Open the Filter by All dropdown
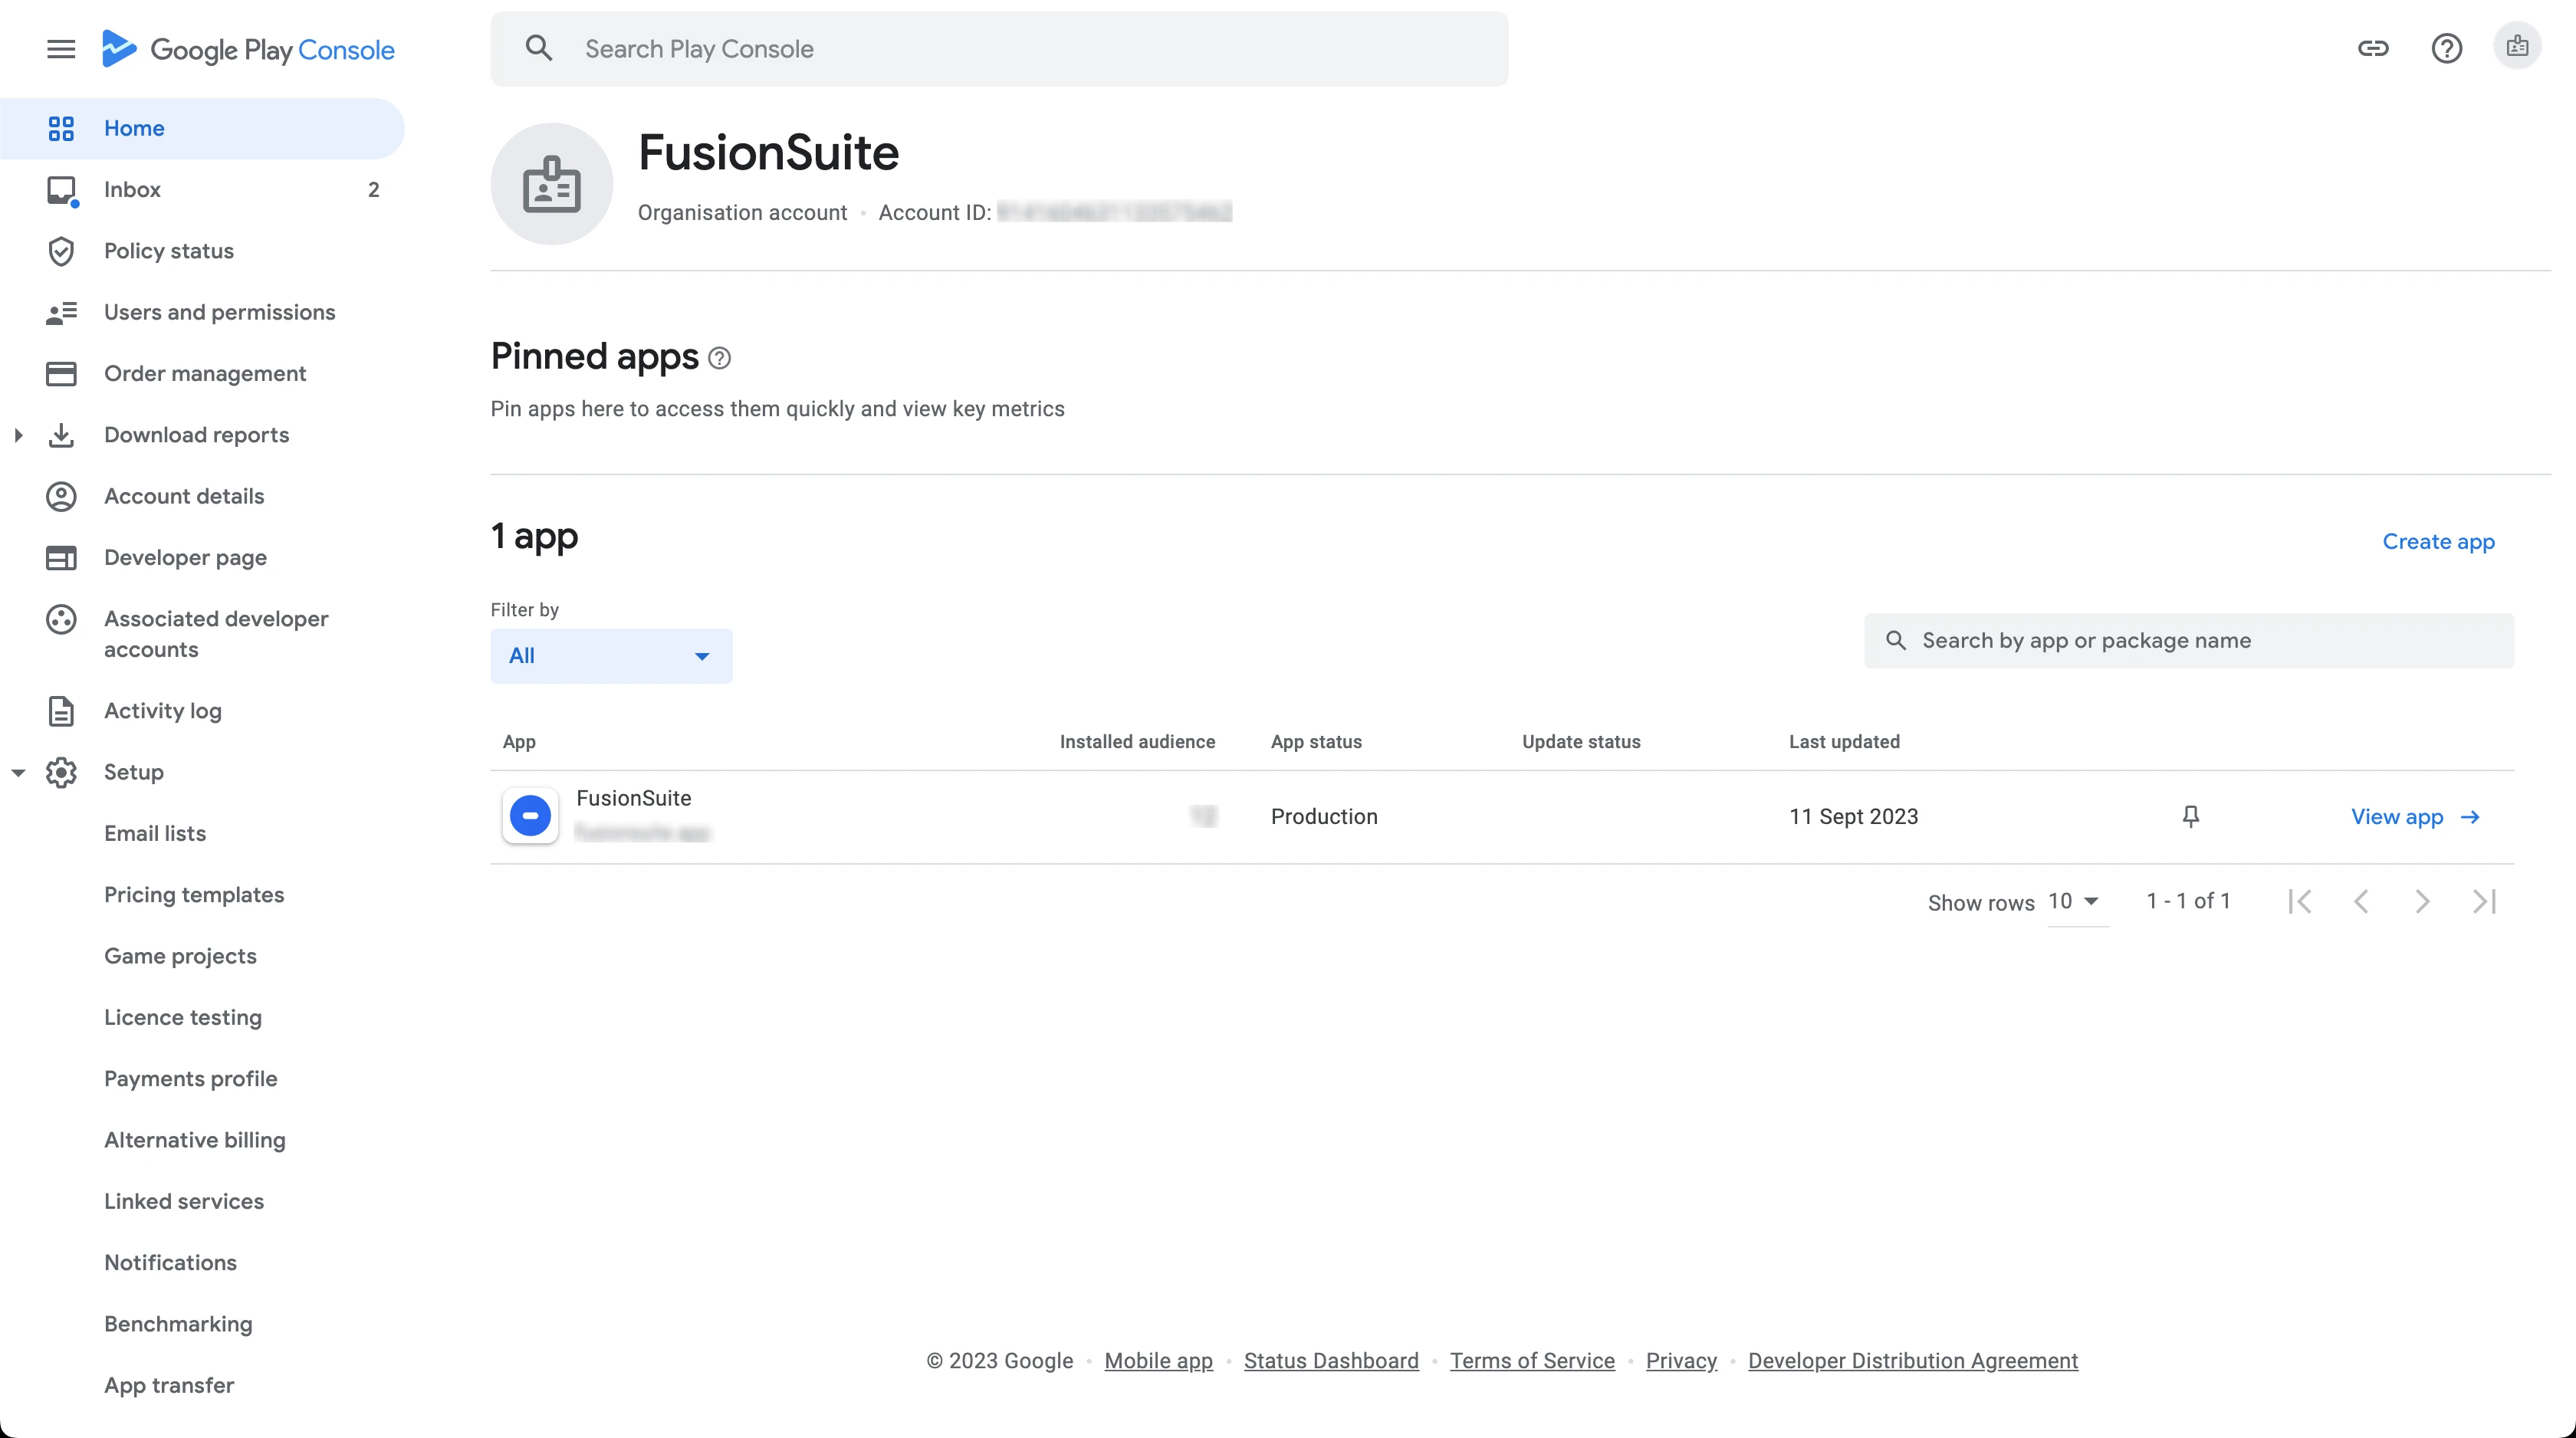Screen dimensions: 2576x1438 610,656
